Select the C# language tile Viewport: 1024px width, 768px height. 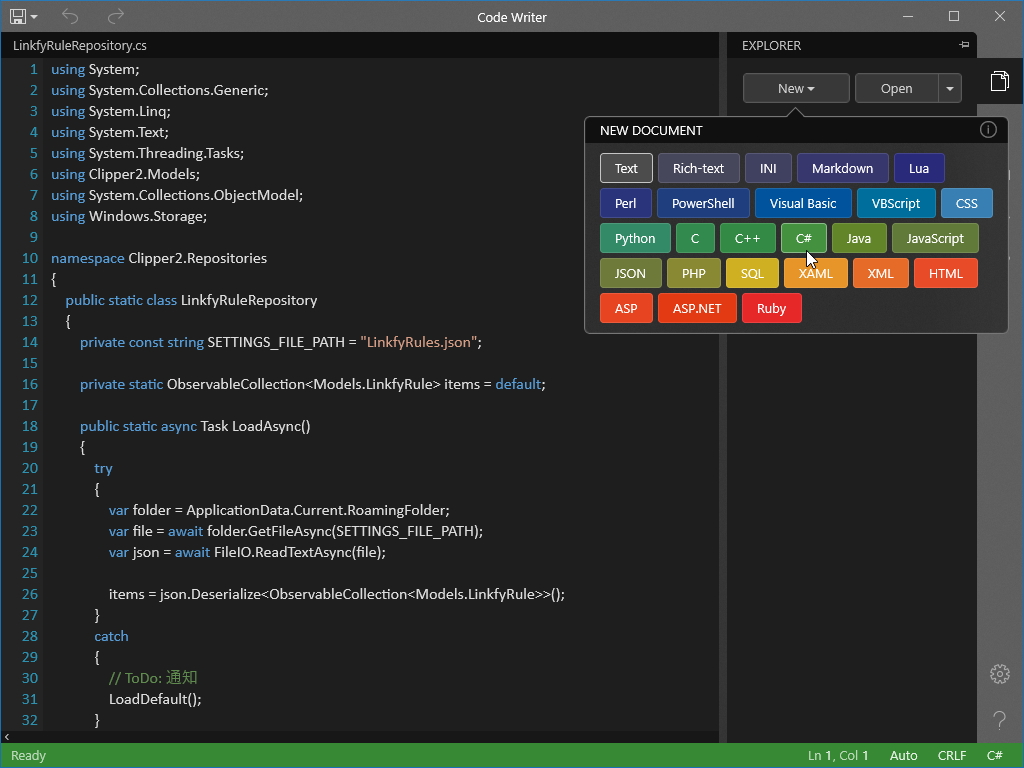804,238
